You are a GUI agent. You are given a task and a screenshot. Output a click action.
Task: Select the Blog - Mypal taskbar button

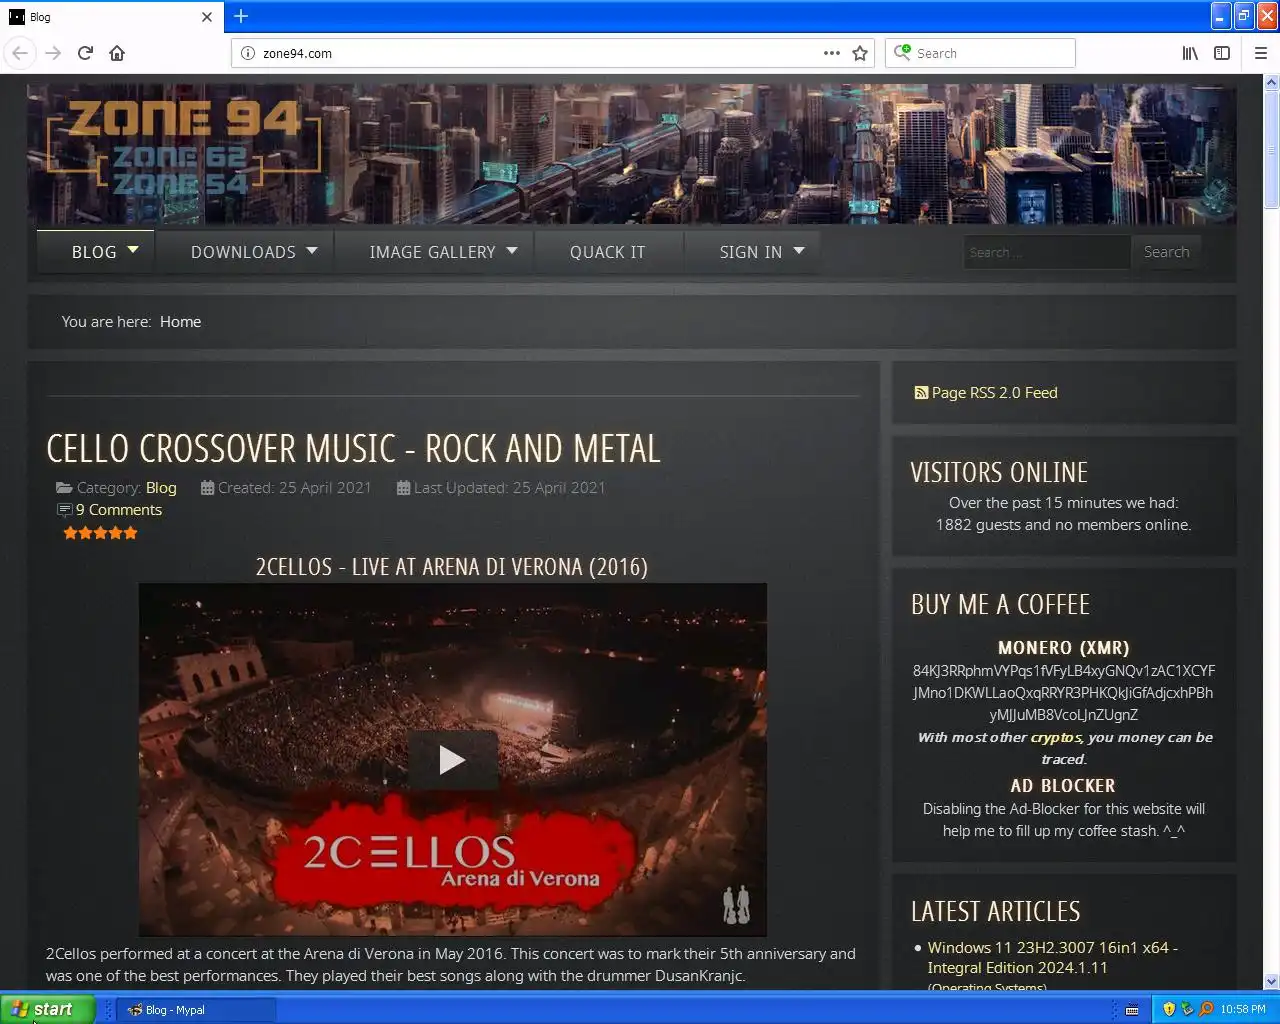(196, 1010)
